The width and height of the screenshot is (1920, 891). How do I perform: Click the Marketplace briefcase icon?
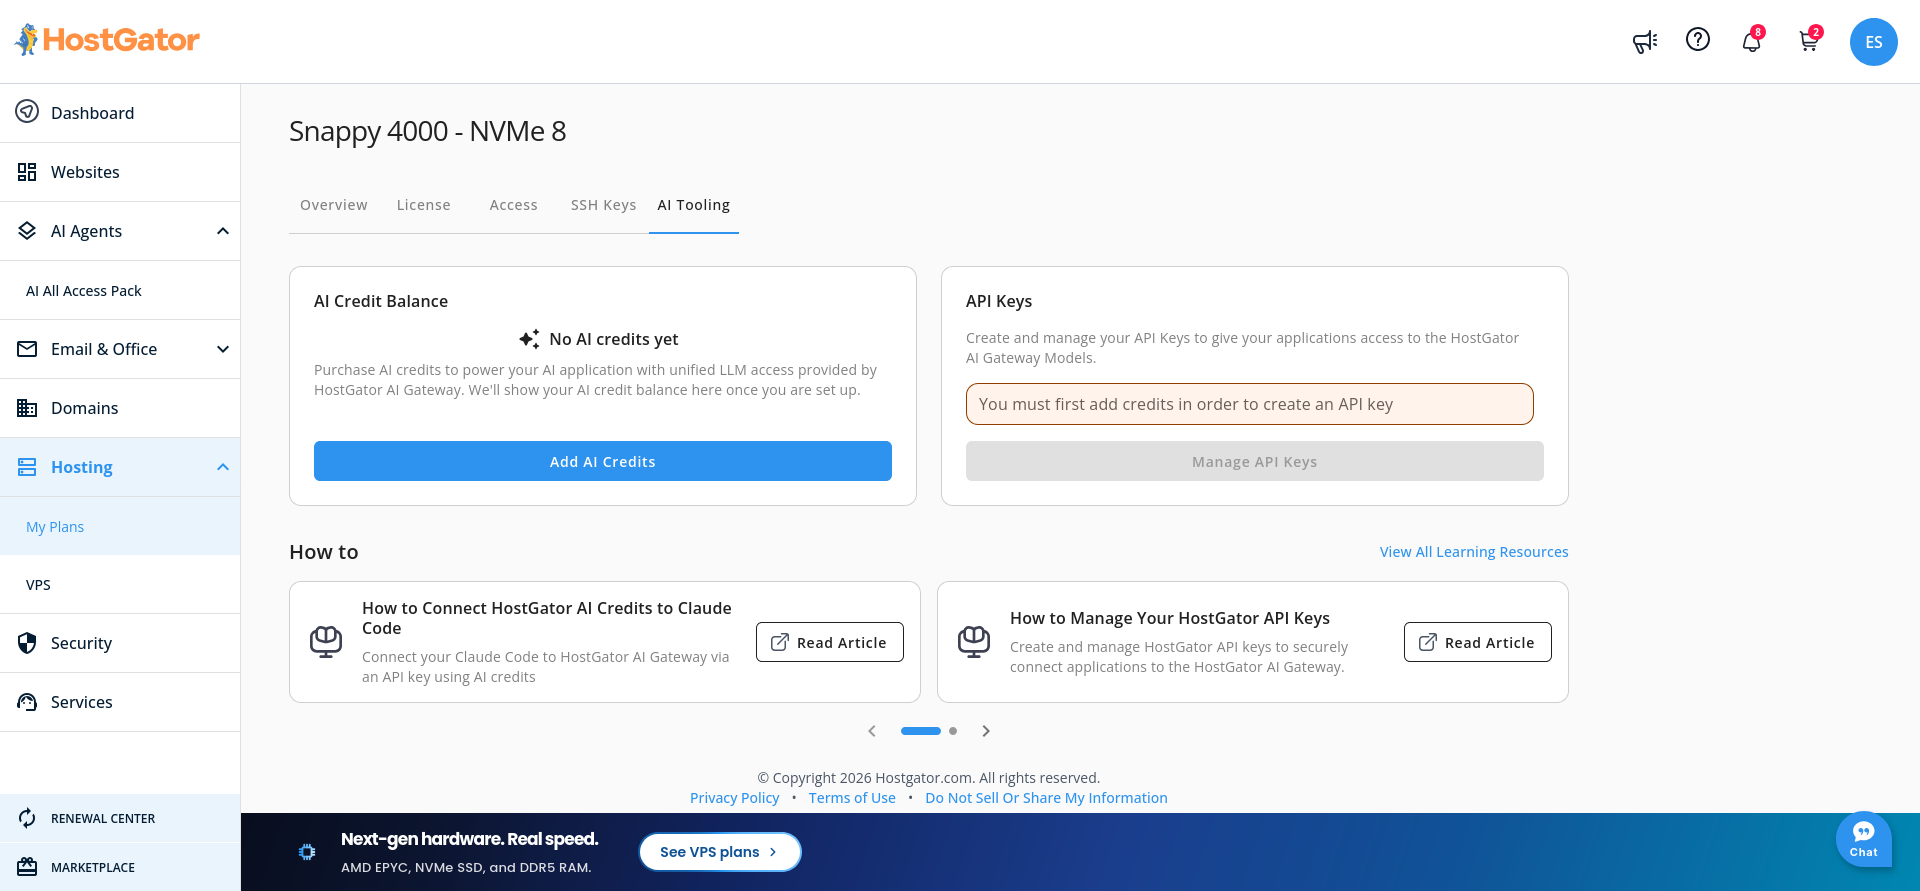27,867
